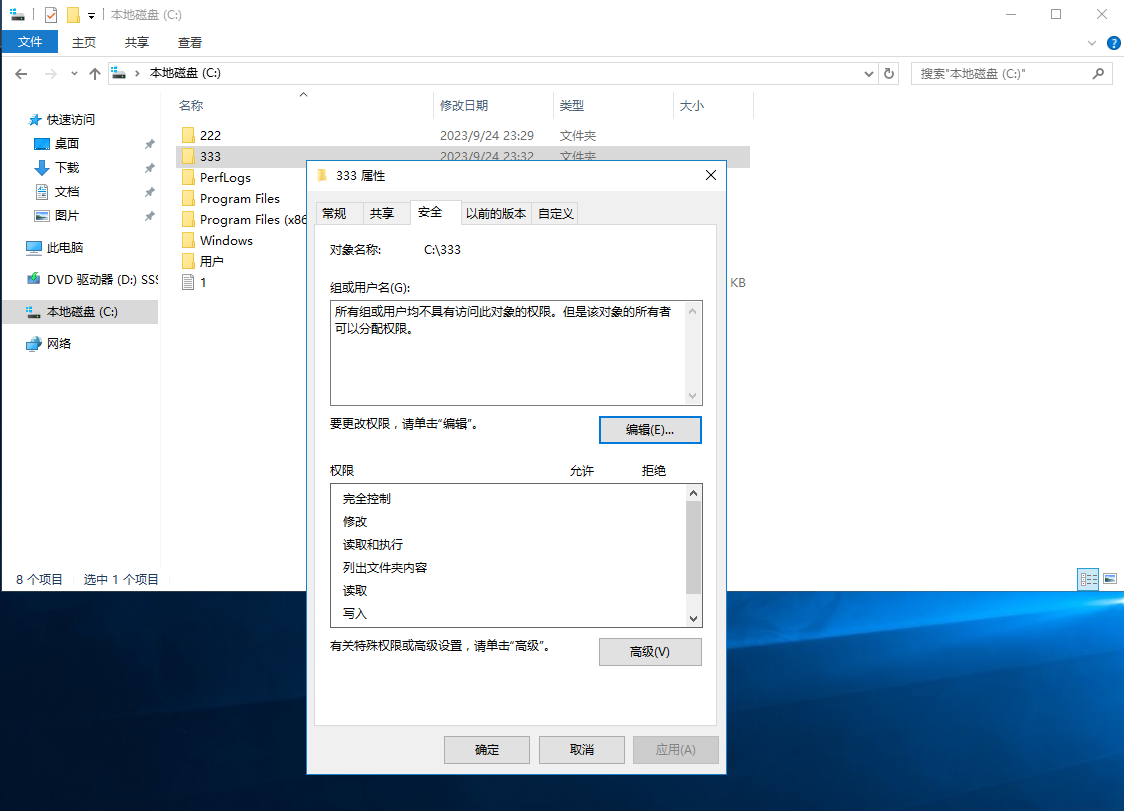Select the 用户 folder
The image size is (1124, 811).
[x=211, y=262]
